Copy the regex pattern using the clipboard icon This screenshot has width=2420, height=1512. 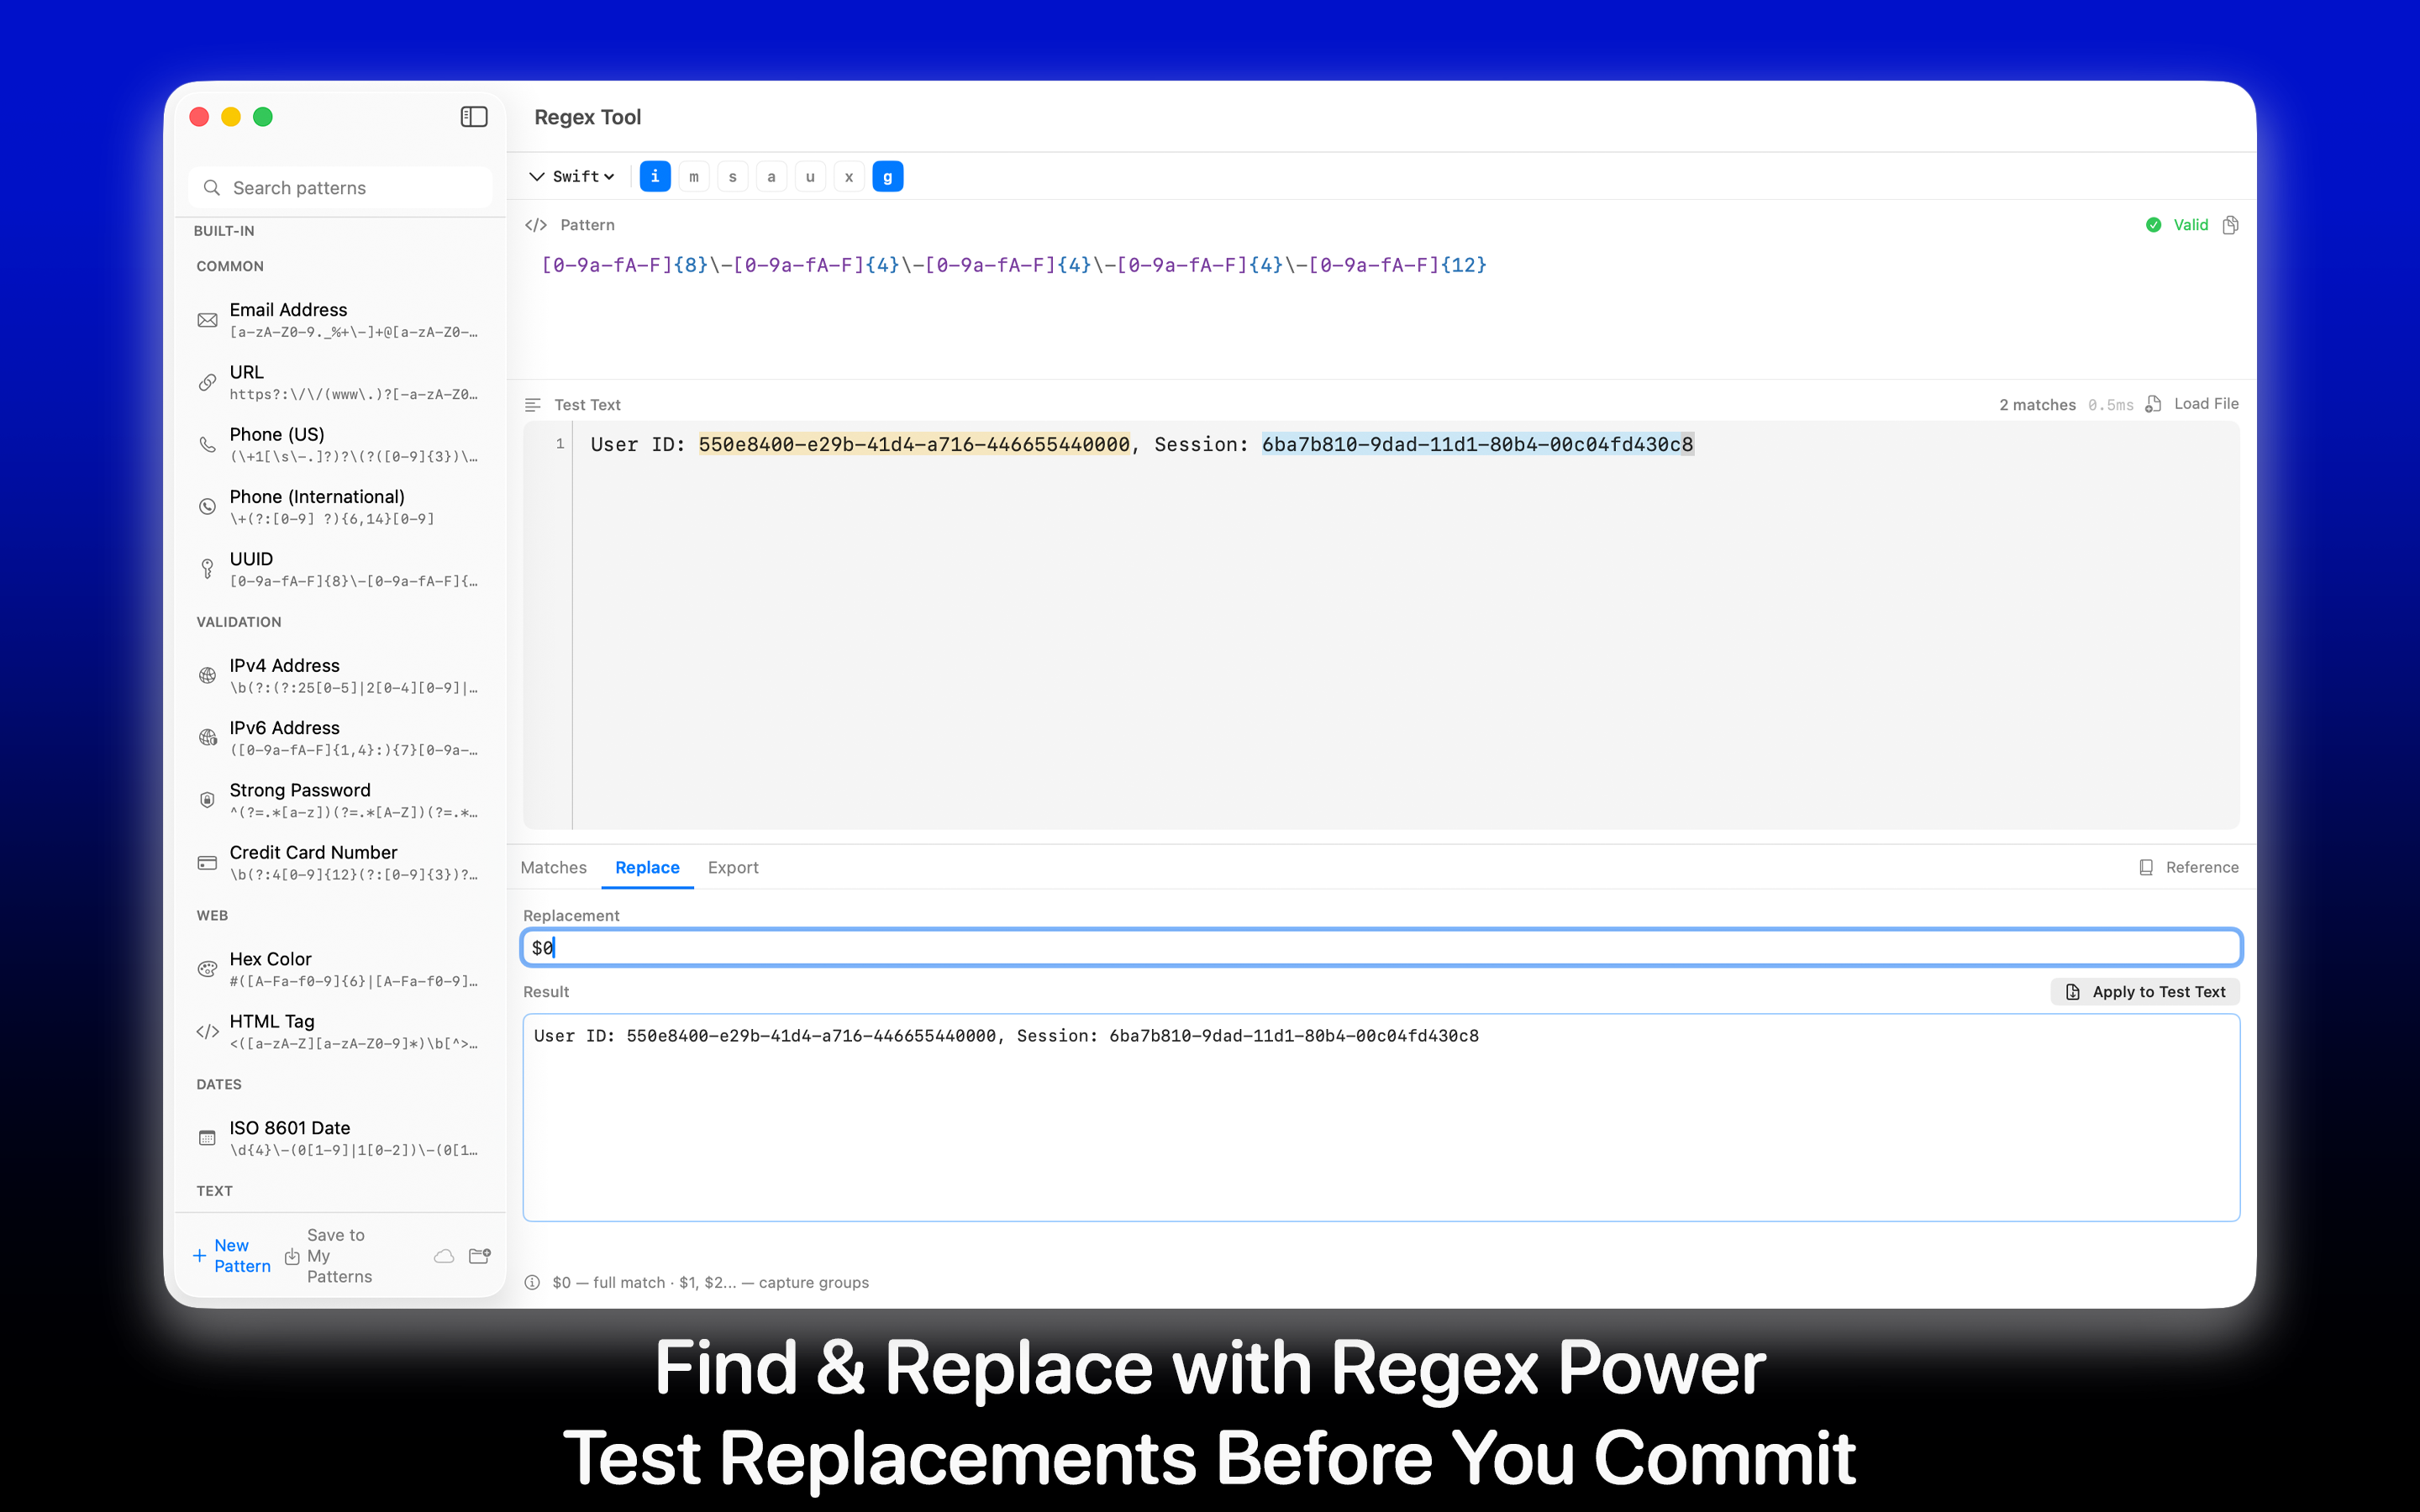[x=2231, y=224]
